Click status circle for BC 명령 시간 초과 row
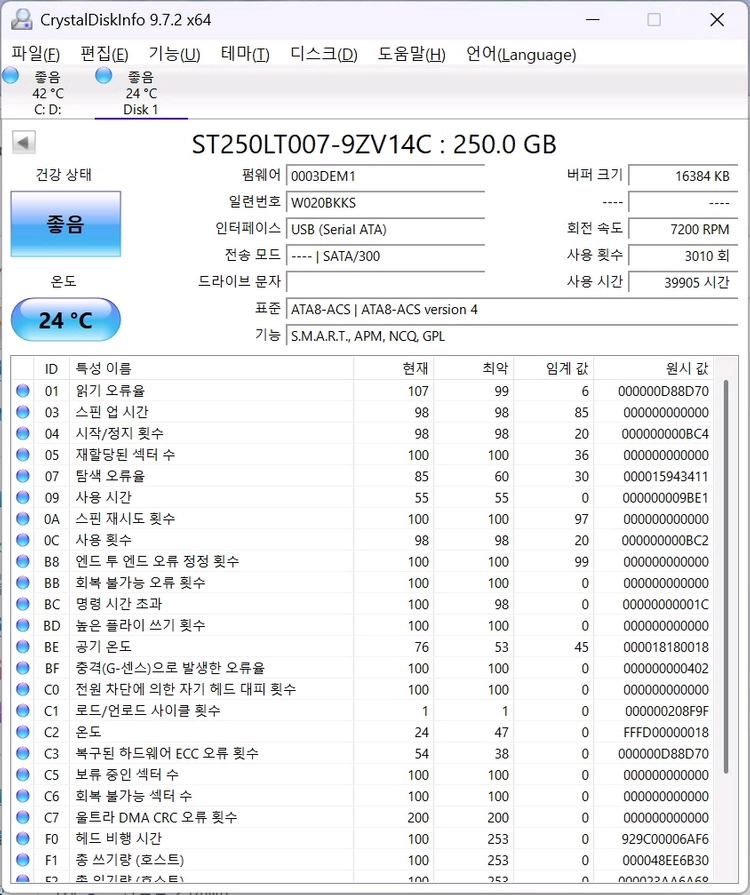Image resolution: width=750 pixels, height=895 pixels. [22, 603]
